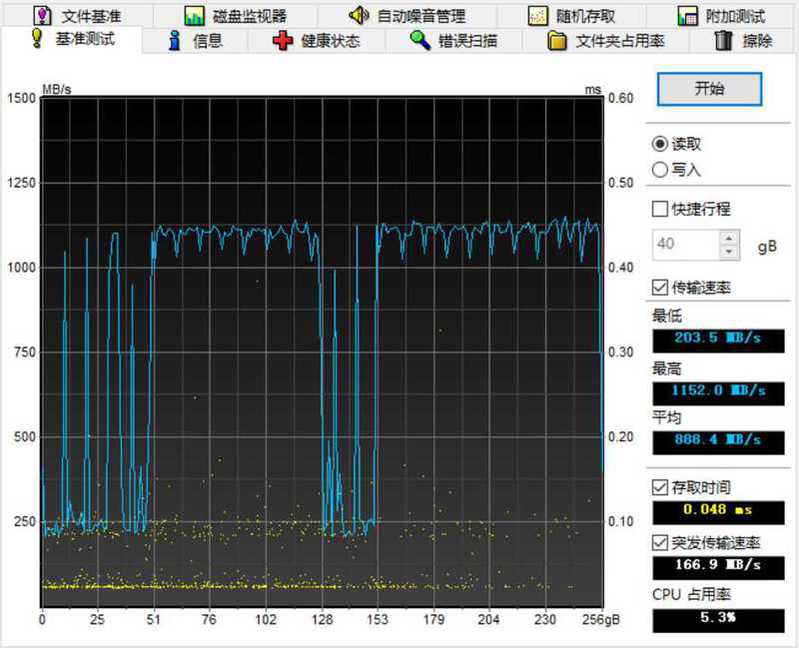This screenshot has height=648, width=799.
Task: Click the CPU 占用率 label
Action: pyautogui.click(x=691, y=595)
